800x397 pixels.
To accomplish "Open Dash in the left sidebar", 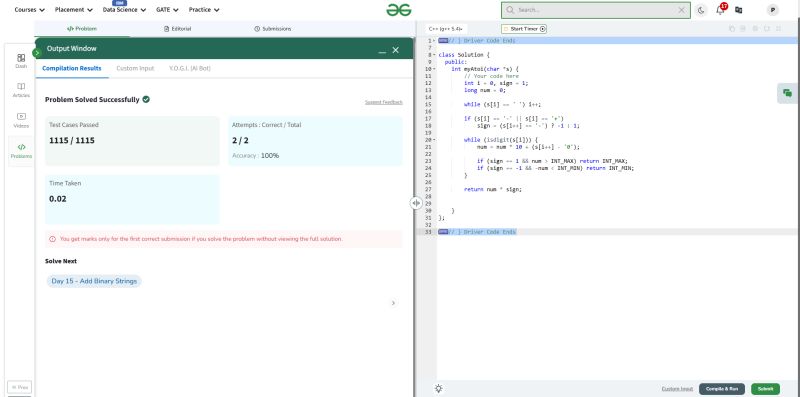I will click(21, 61).
